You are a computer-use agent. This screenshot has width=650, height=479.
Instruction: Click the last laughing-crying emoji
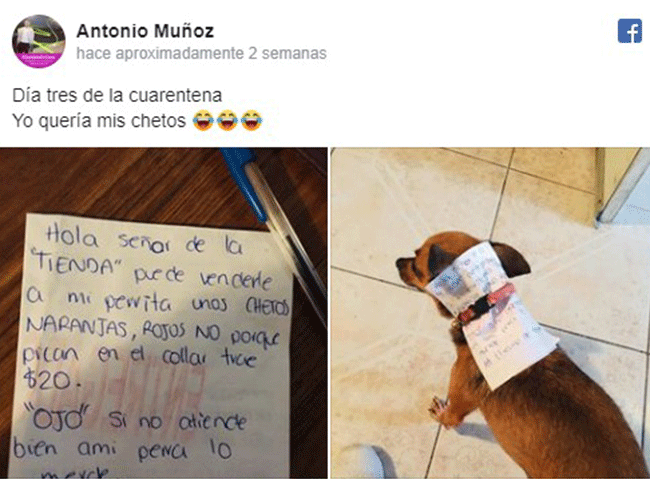(x=251, y=121)
